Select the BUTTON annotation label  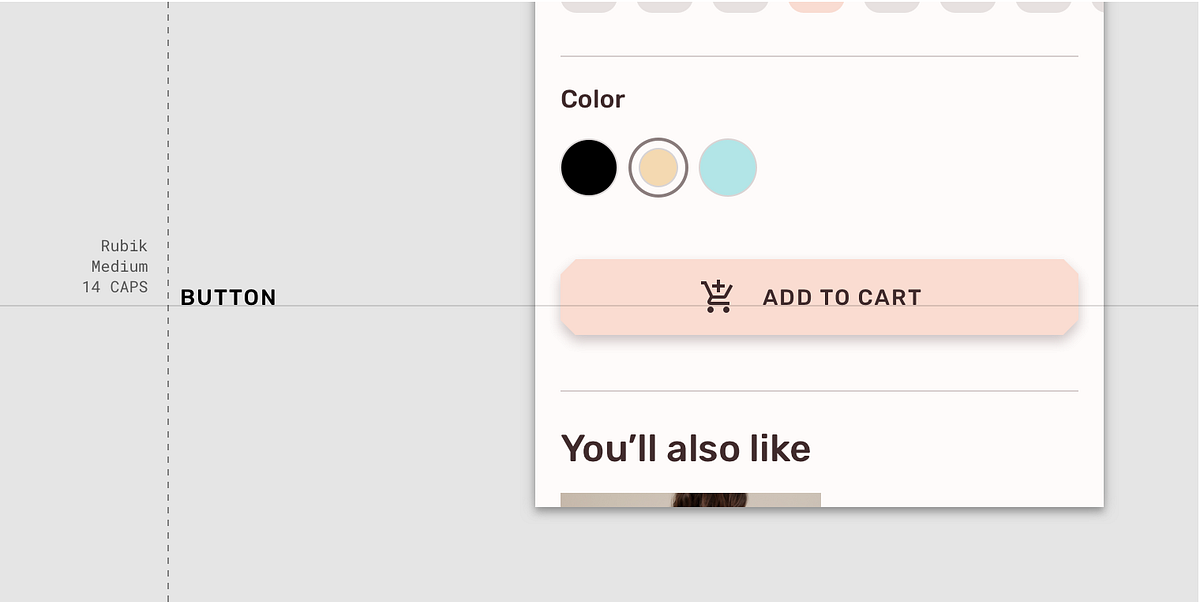pos(228,297)
